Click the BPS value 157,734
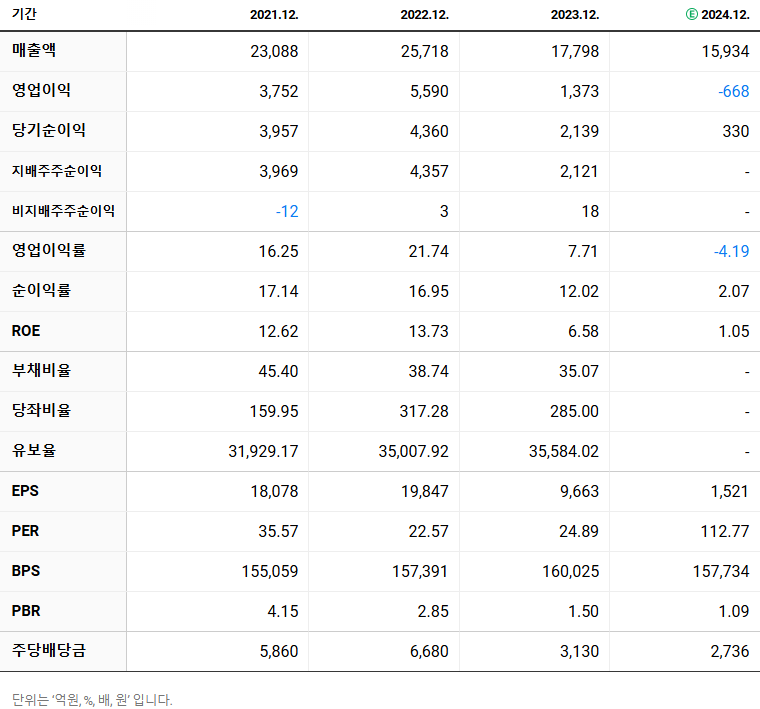 pos(721,571)
